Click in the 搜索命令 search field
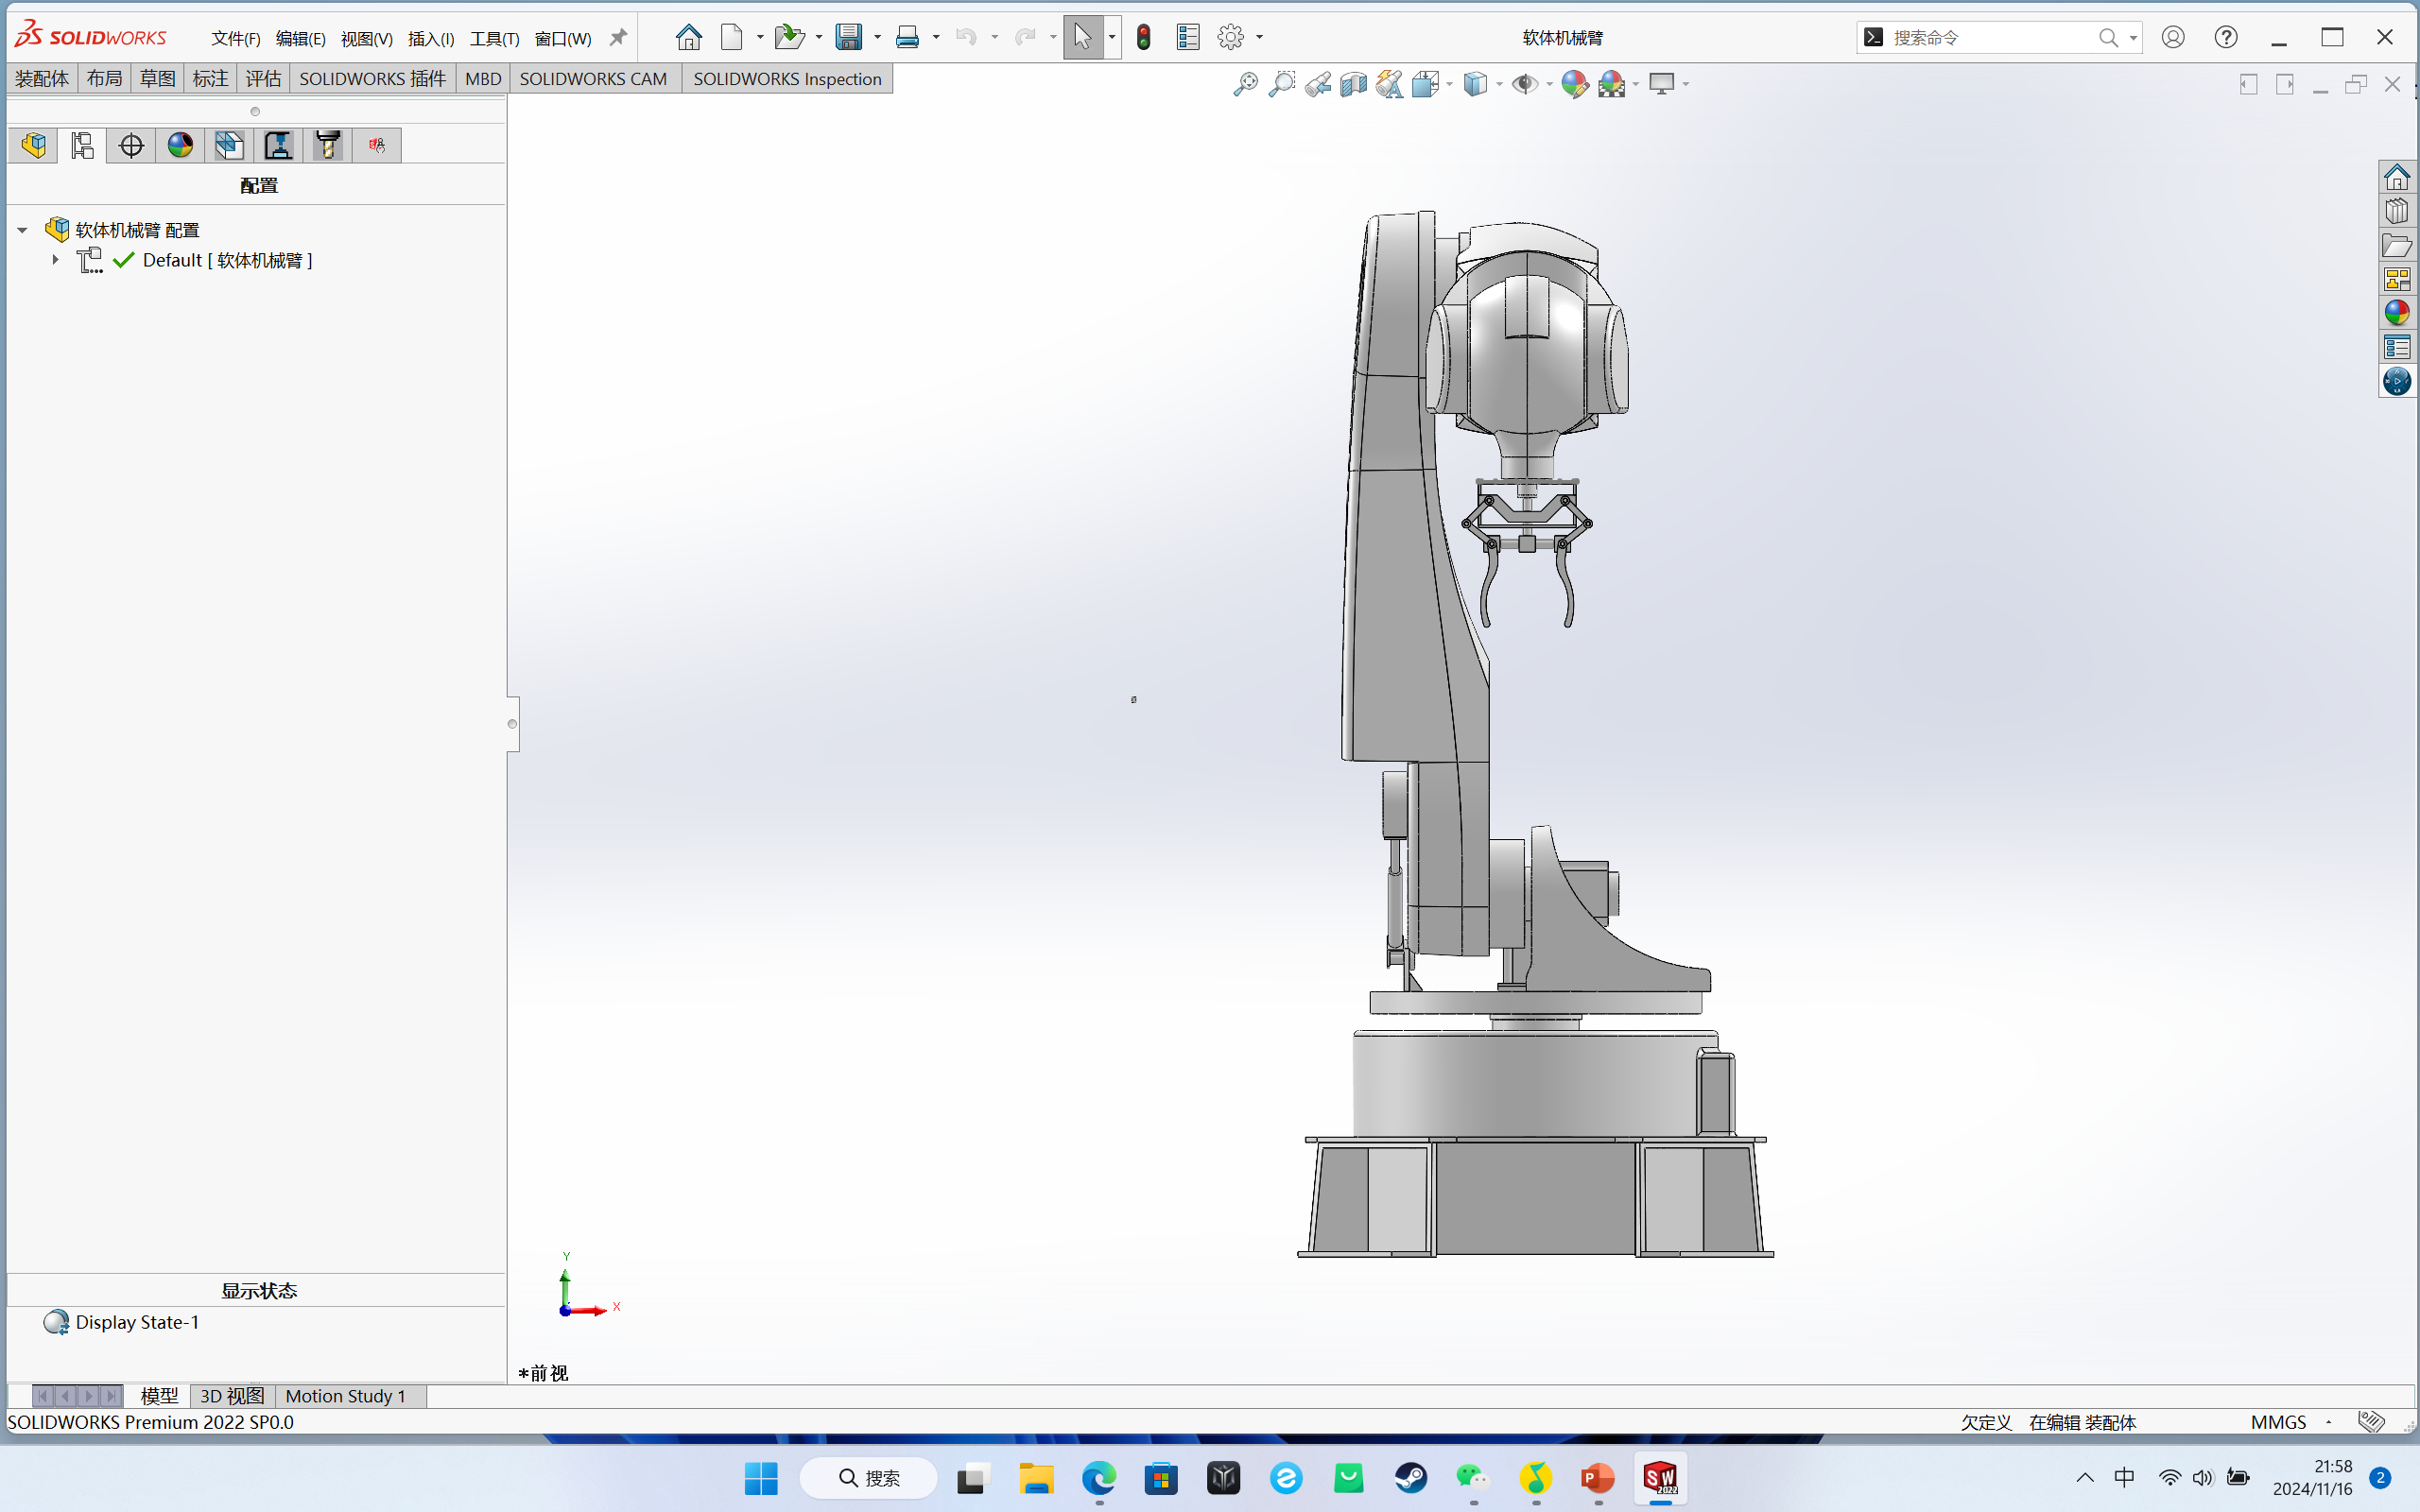Image resolution: width=2420 pixels, height=1512 pixels. click(x=1992, y=37)
